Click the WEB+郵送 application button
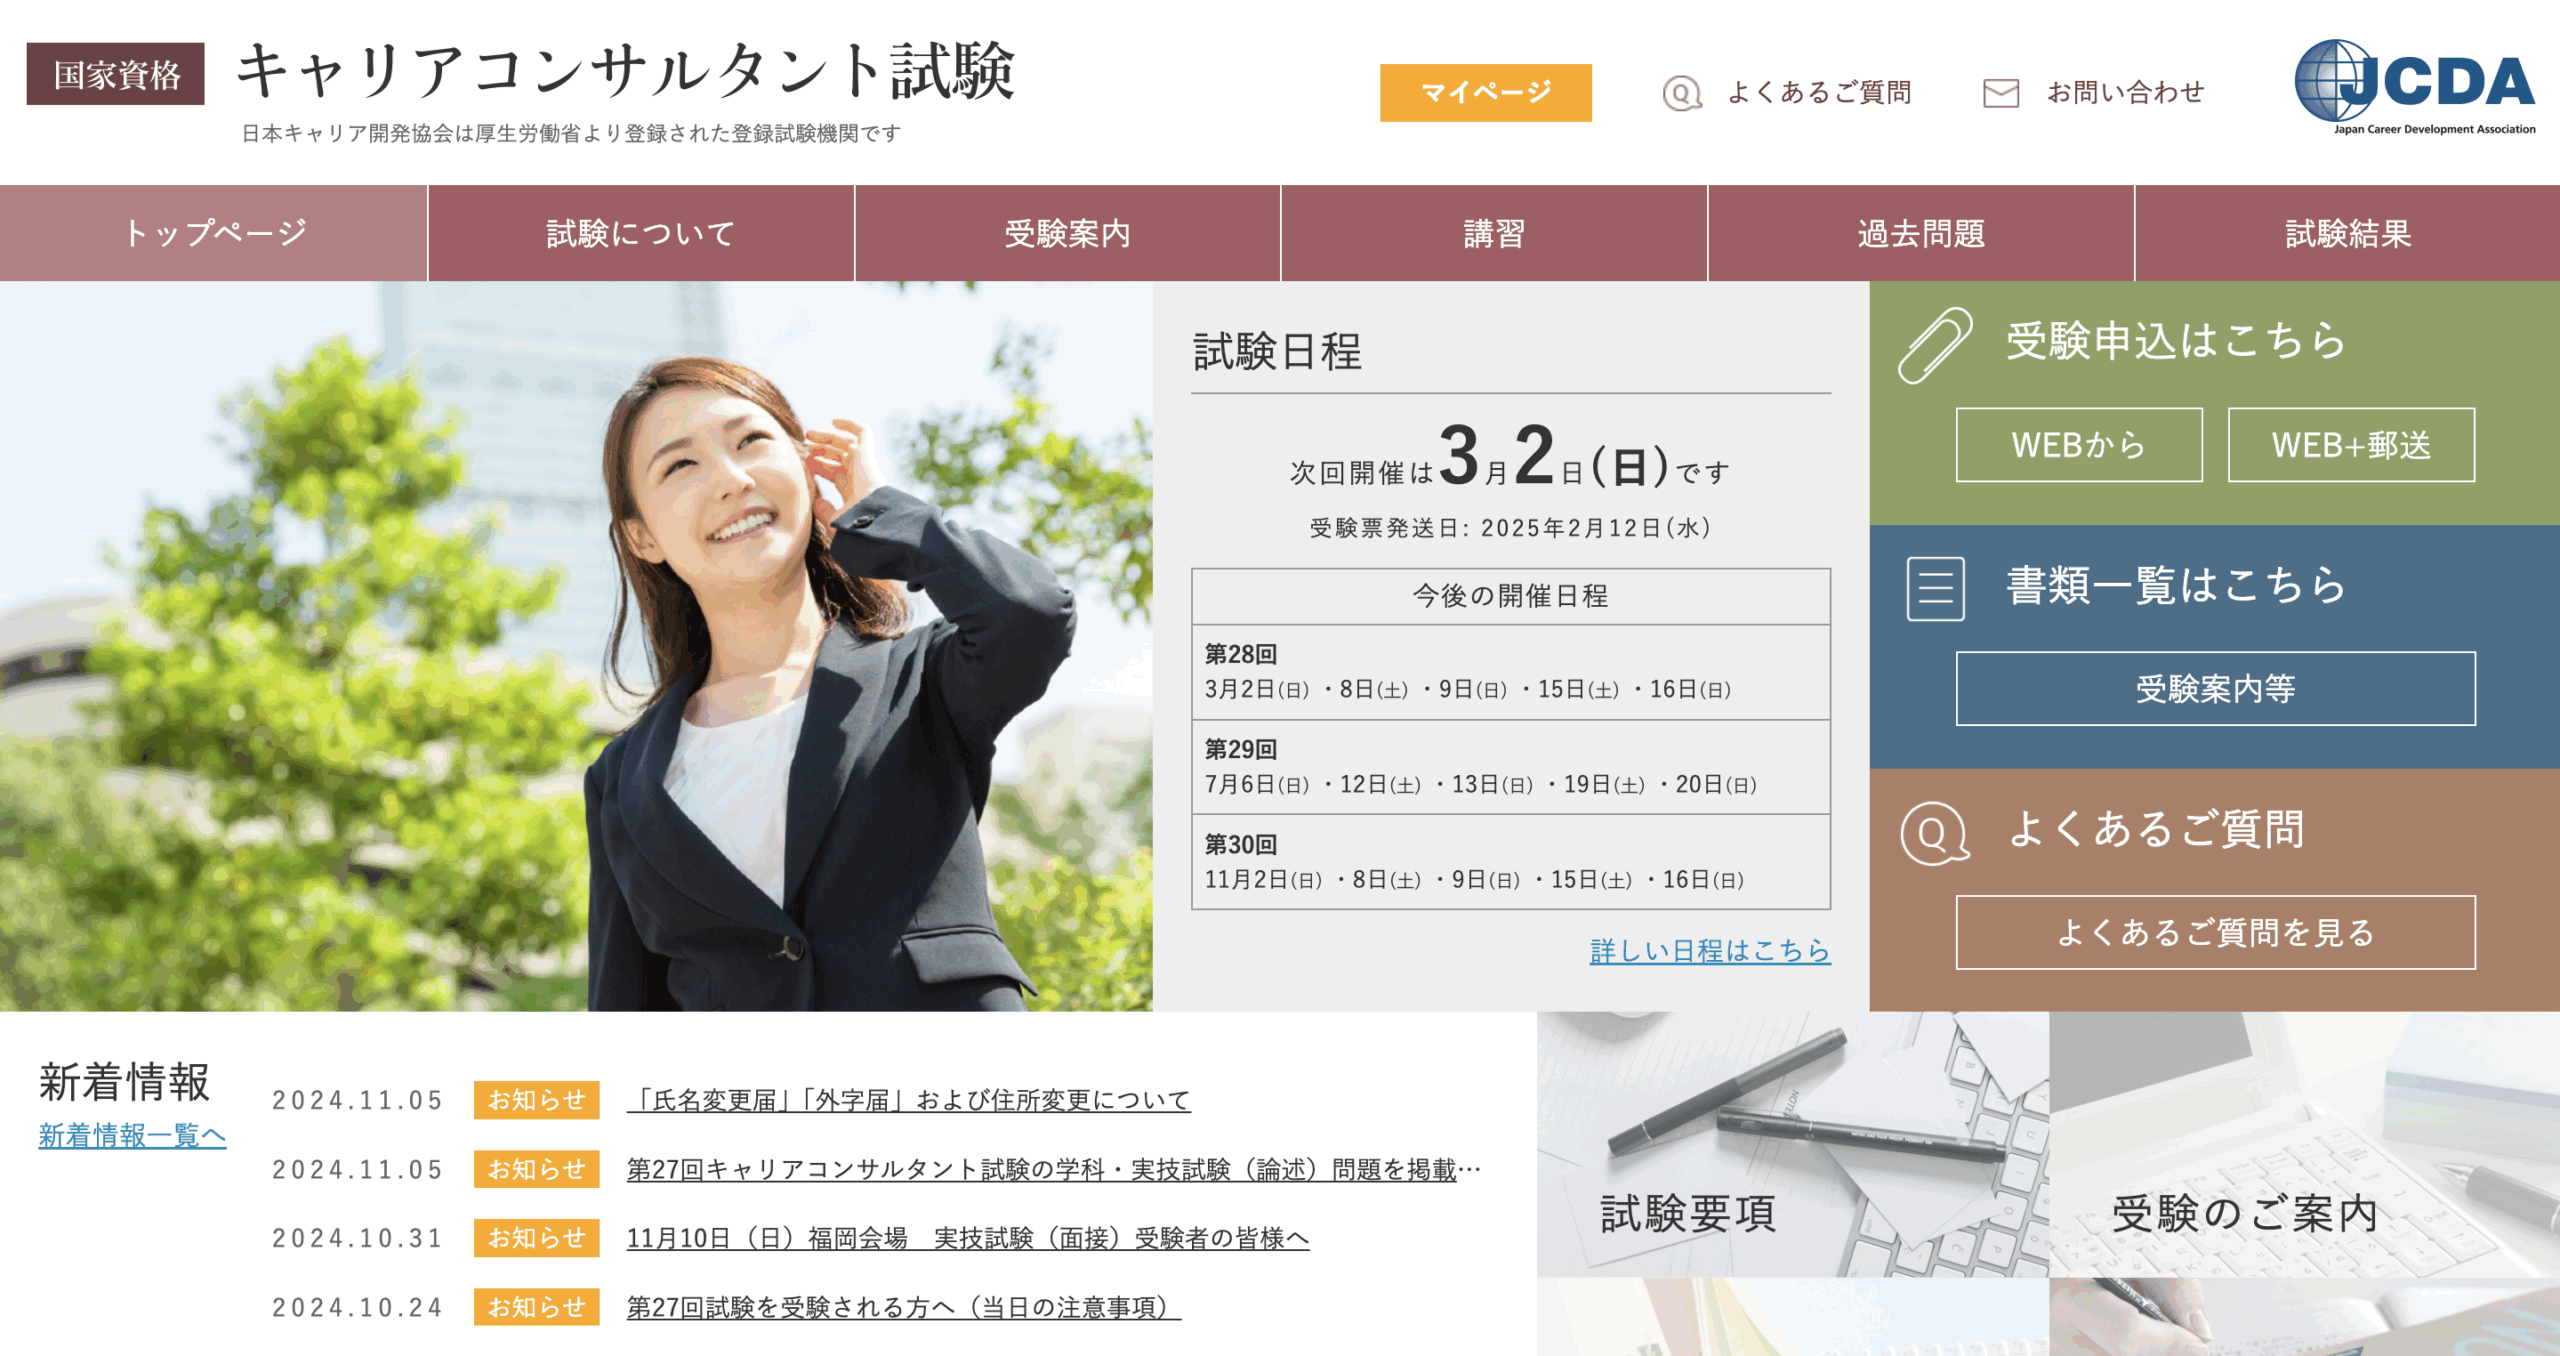The image size is (2560, 1356). [2350, 445]
